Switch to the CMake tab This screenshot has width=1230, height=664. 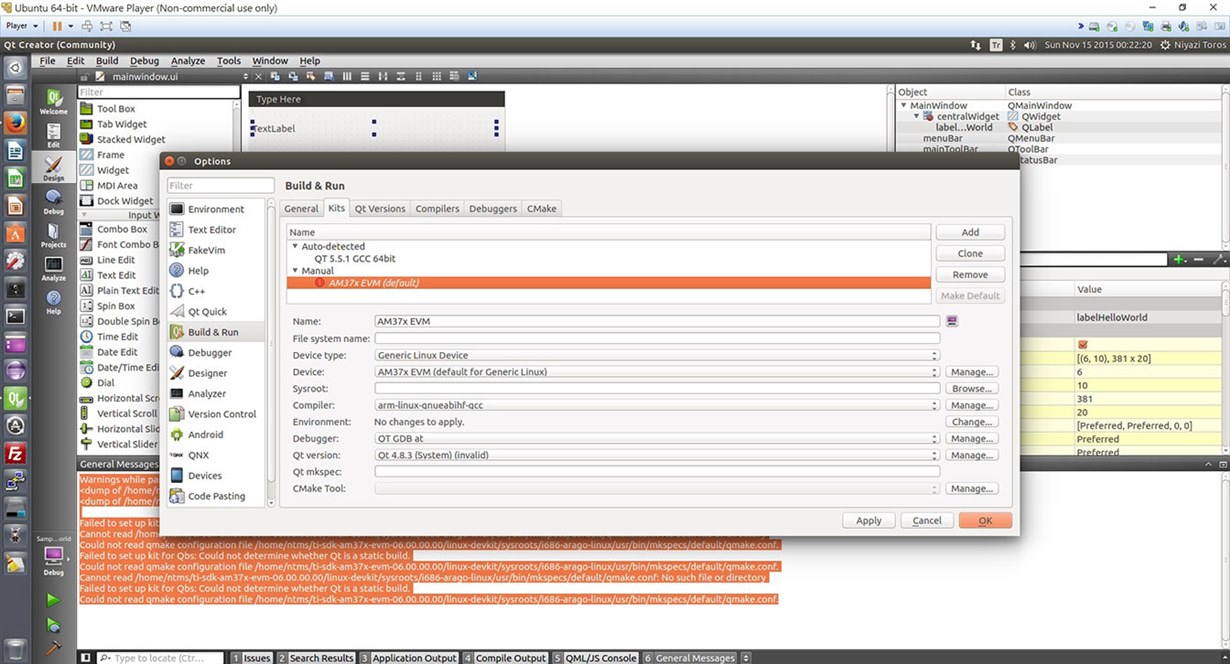click(x=542, y=208)
